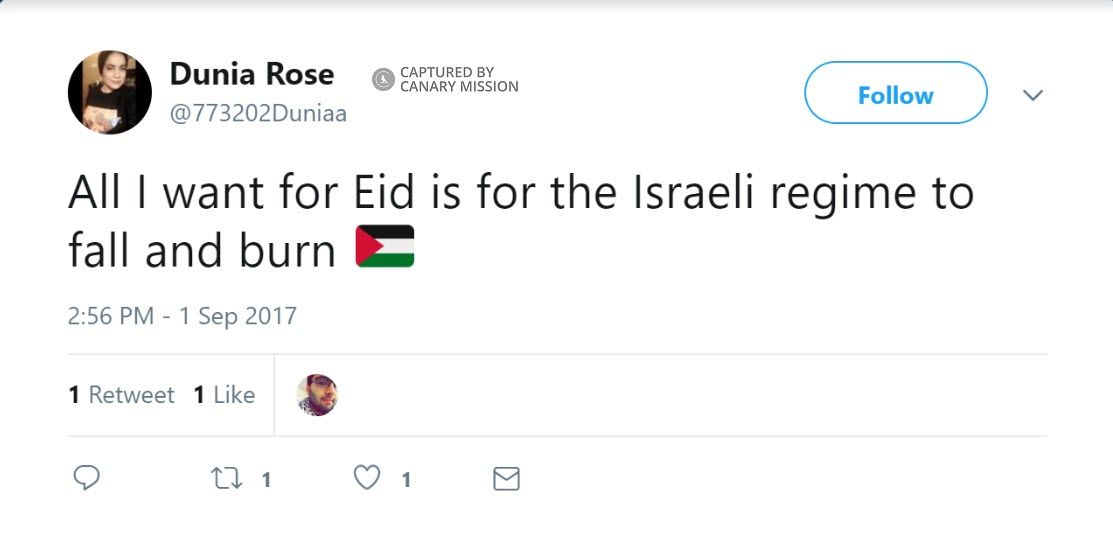Click the Dunia Rose display name
The image size is (1113, 541).
252,74
